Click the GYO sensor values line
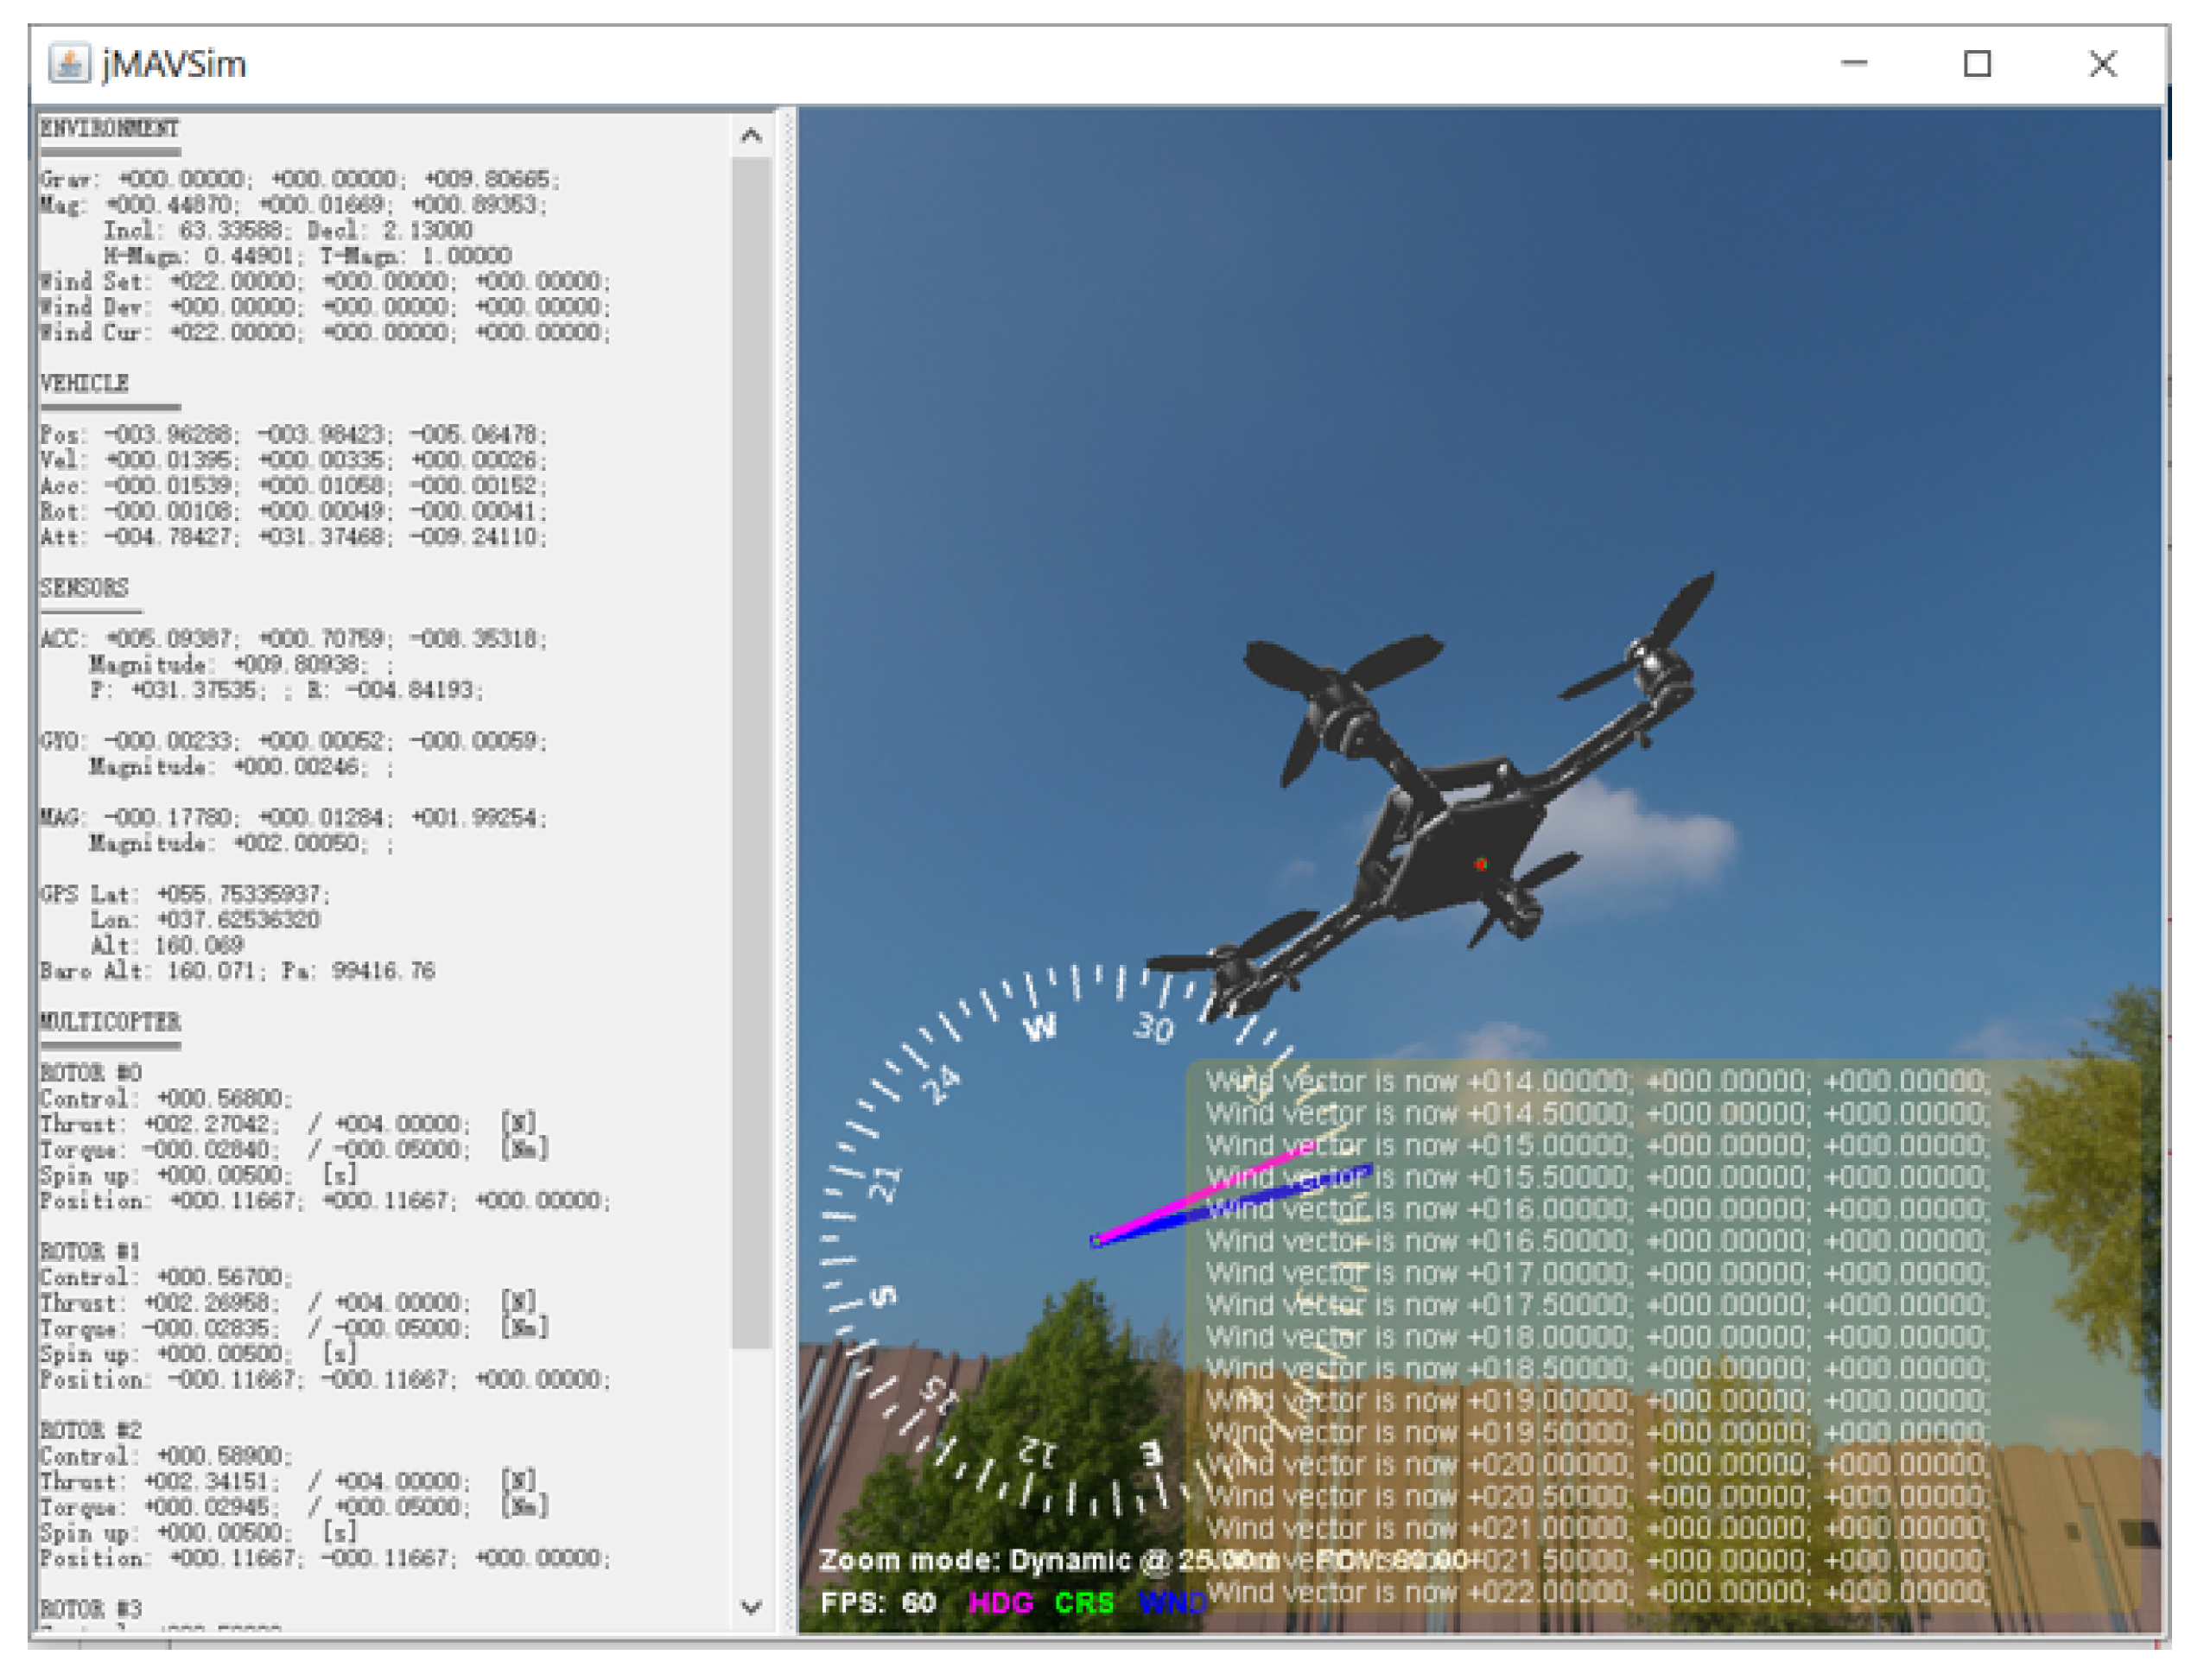The height and width of the screenshot is (1680, 2204). 294,740
